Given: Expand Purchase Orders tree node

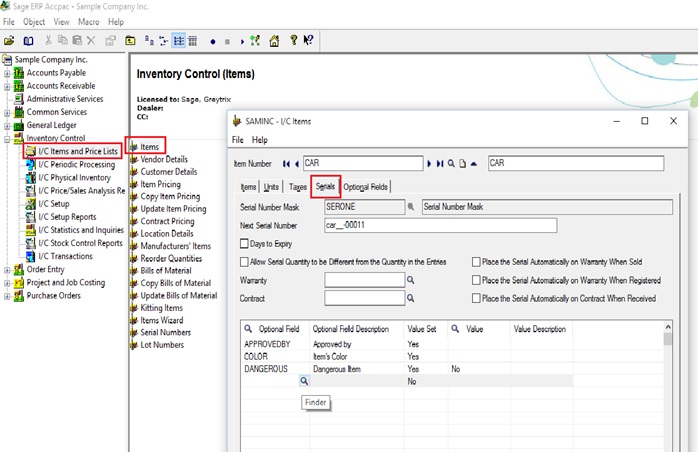Looking at the screenshot, I should pos(7,296).
